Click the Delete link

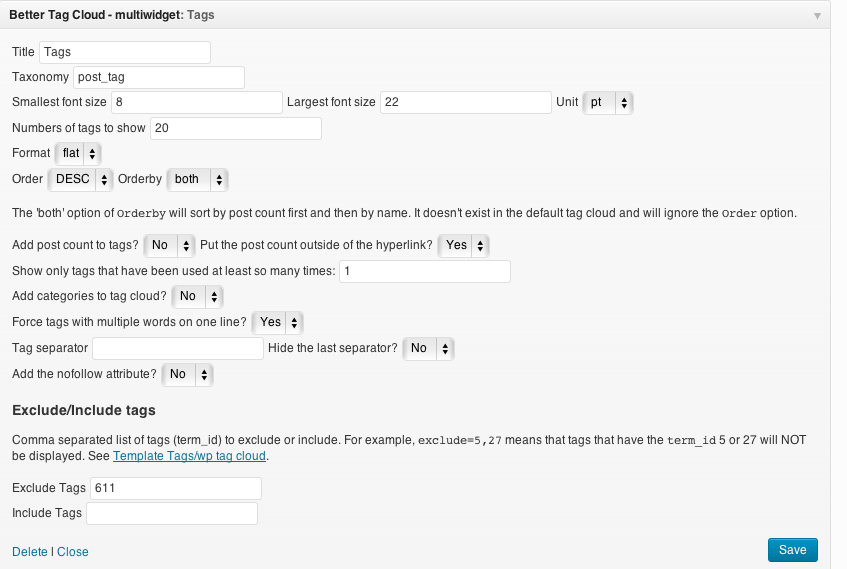tap(30, 552)
